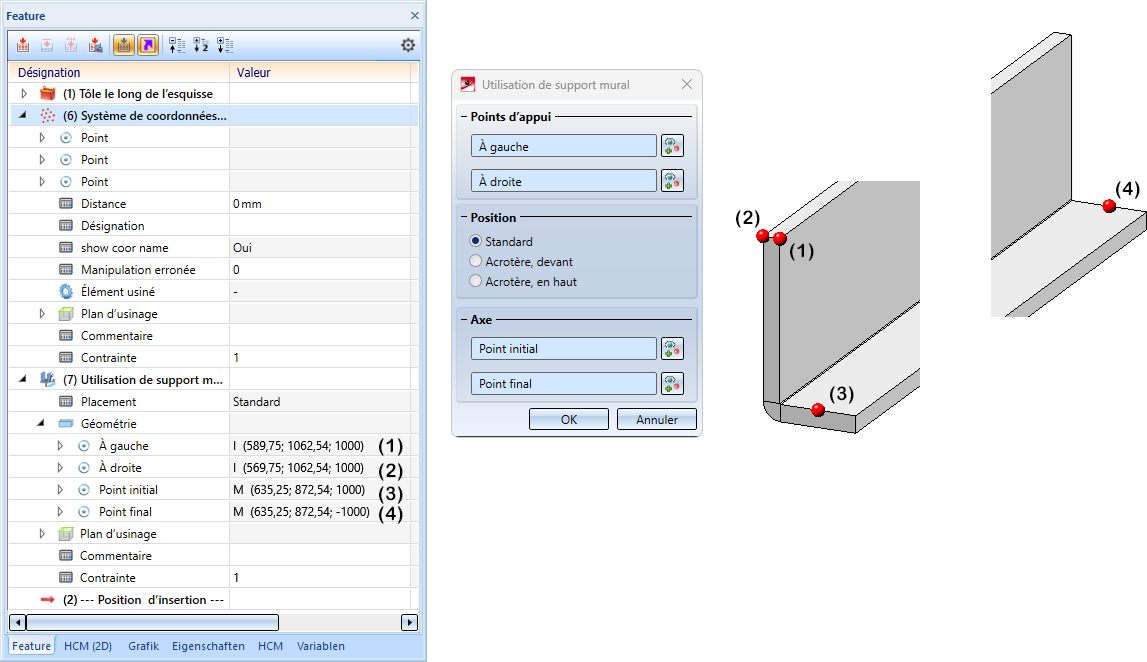1147x662 pixels.
Task: Click the table icon beside Manipulation erronée
Action: [66, 269]
